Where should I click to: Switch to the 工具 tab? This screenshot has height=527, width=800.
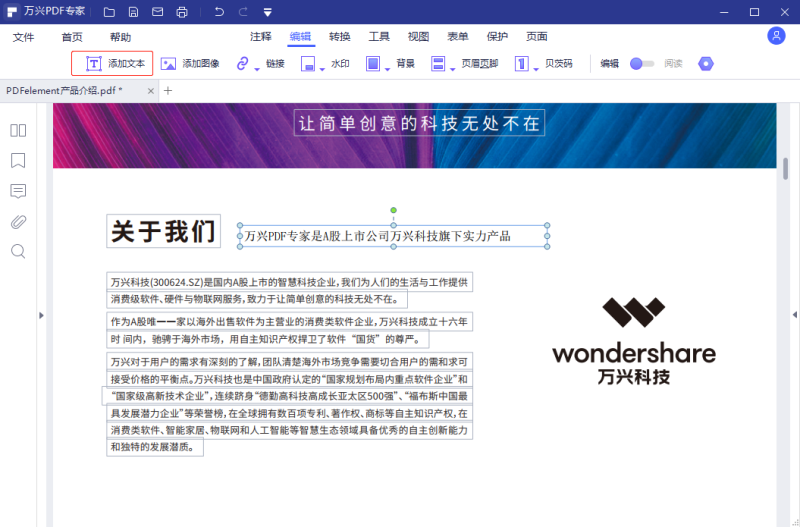pyautogui.click(x=379, y=36)
